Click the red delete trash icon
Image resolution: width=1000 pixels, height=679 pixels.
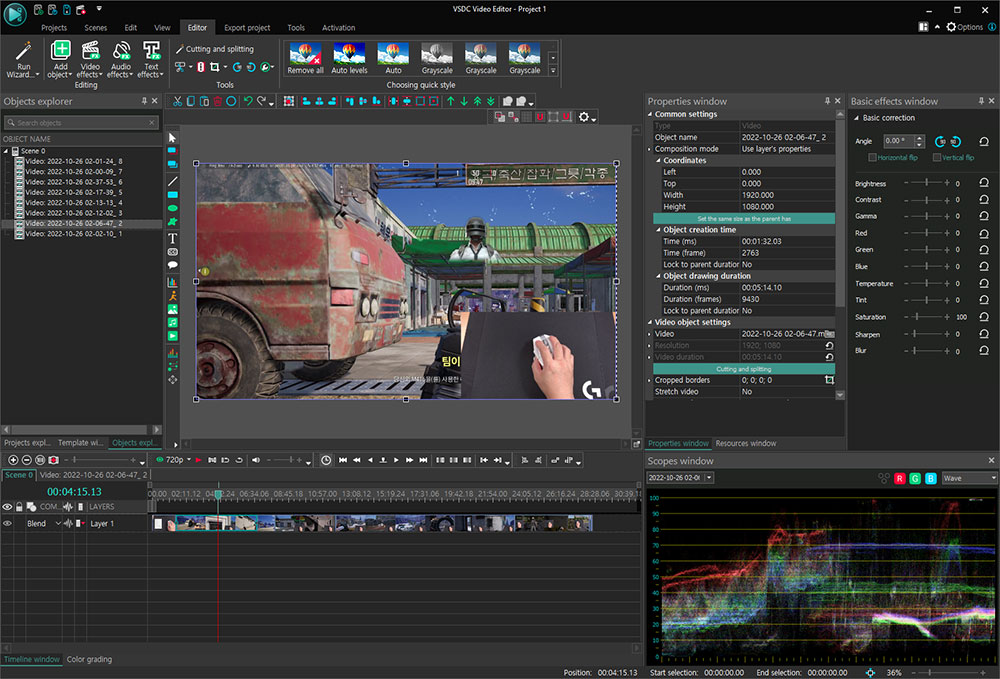[x=217, y=101]
